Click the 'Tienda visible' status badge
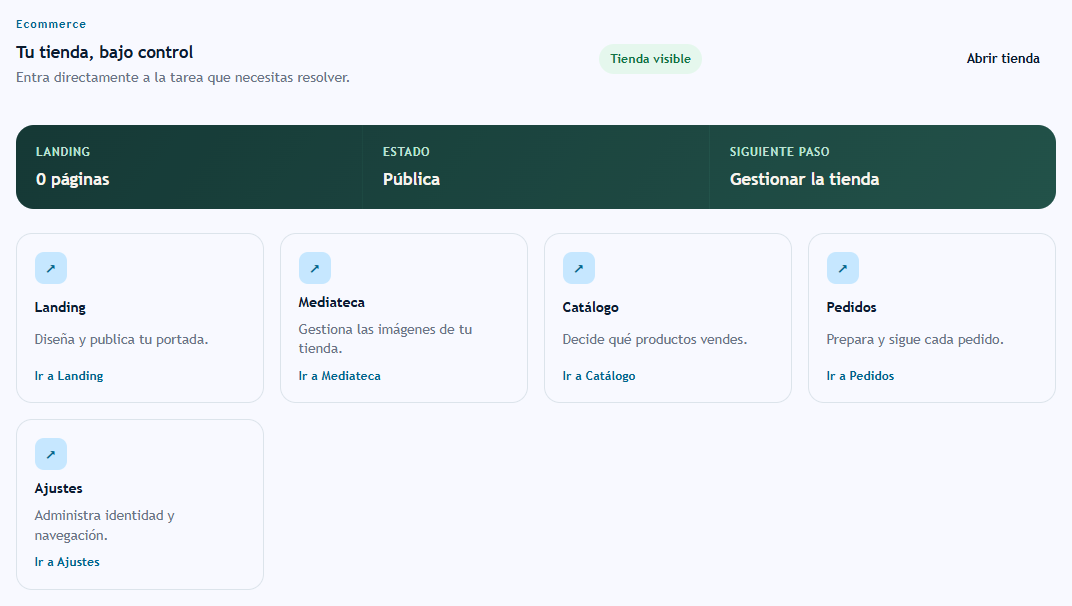 [x=650, y=59]
